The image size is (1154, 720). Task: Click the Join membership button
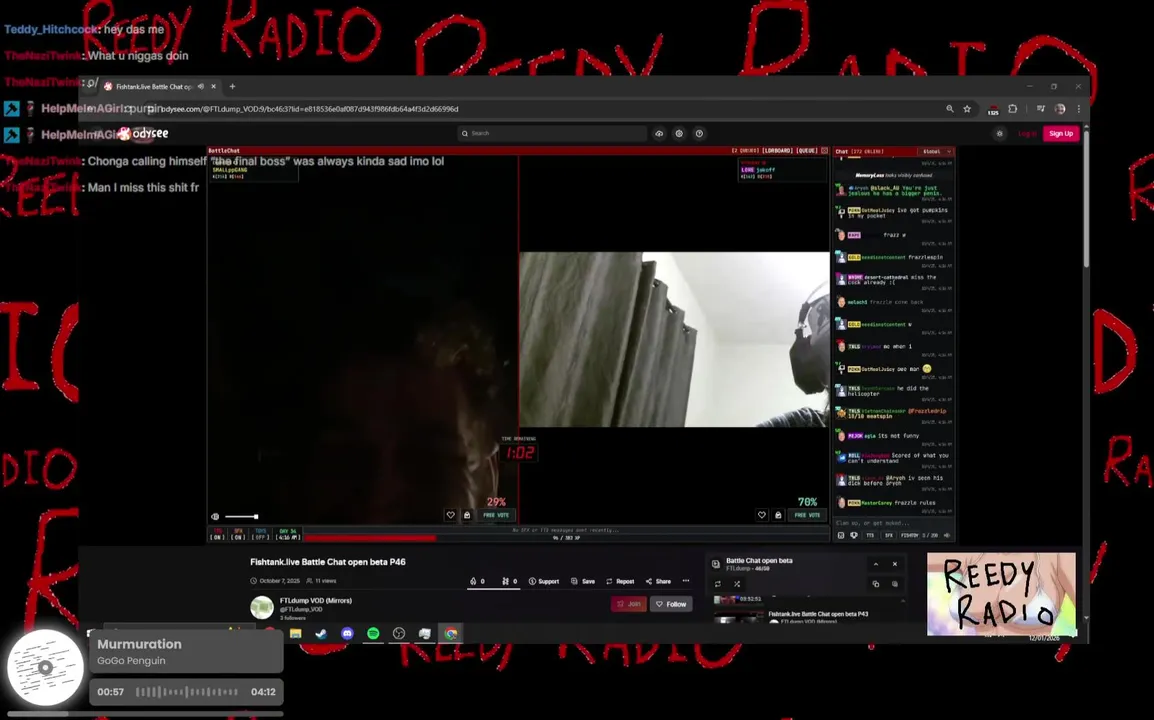click(629, 604)
